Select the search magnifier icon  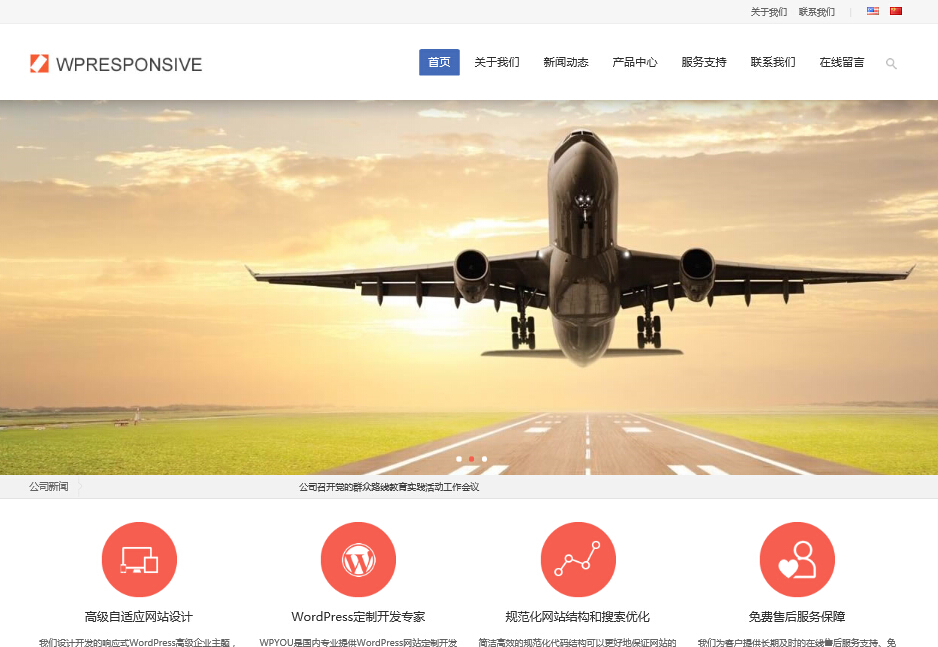(x=890, y=64)
